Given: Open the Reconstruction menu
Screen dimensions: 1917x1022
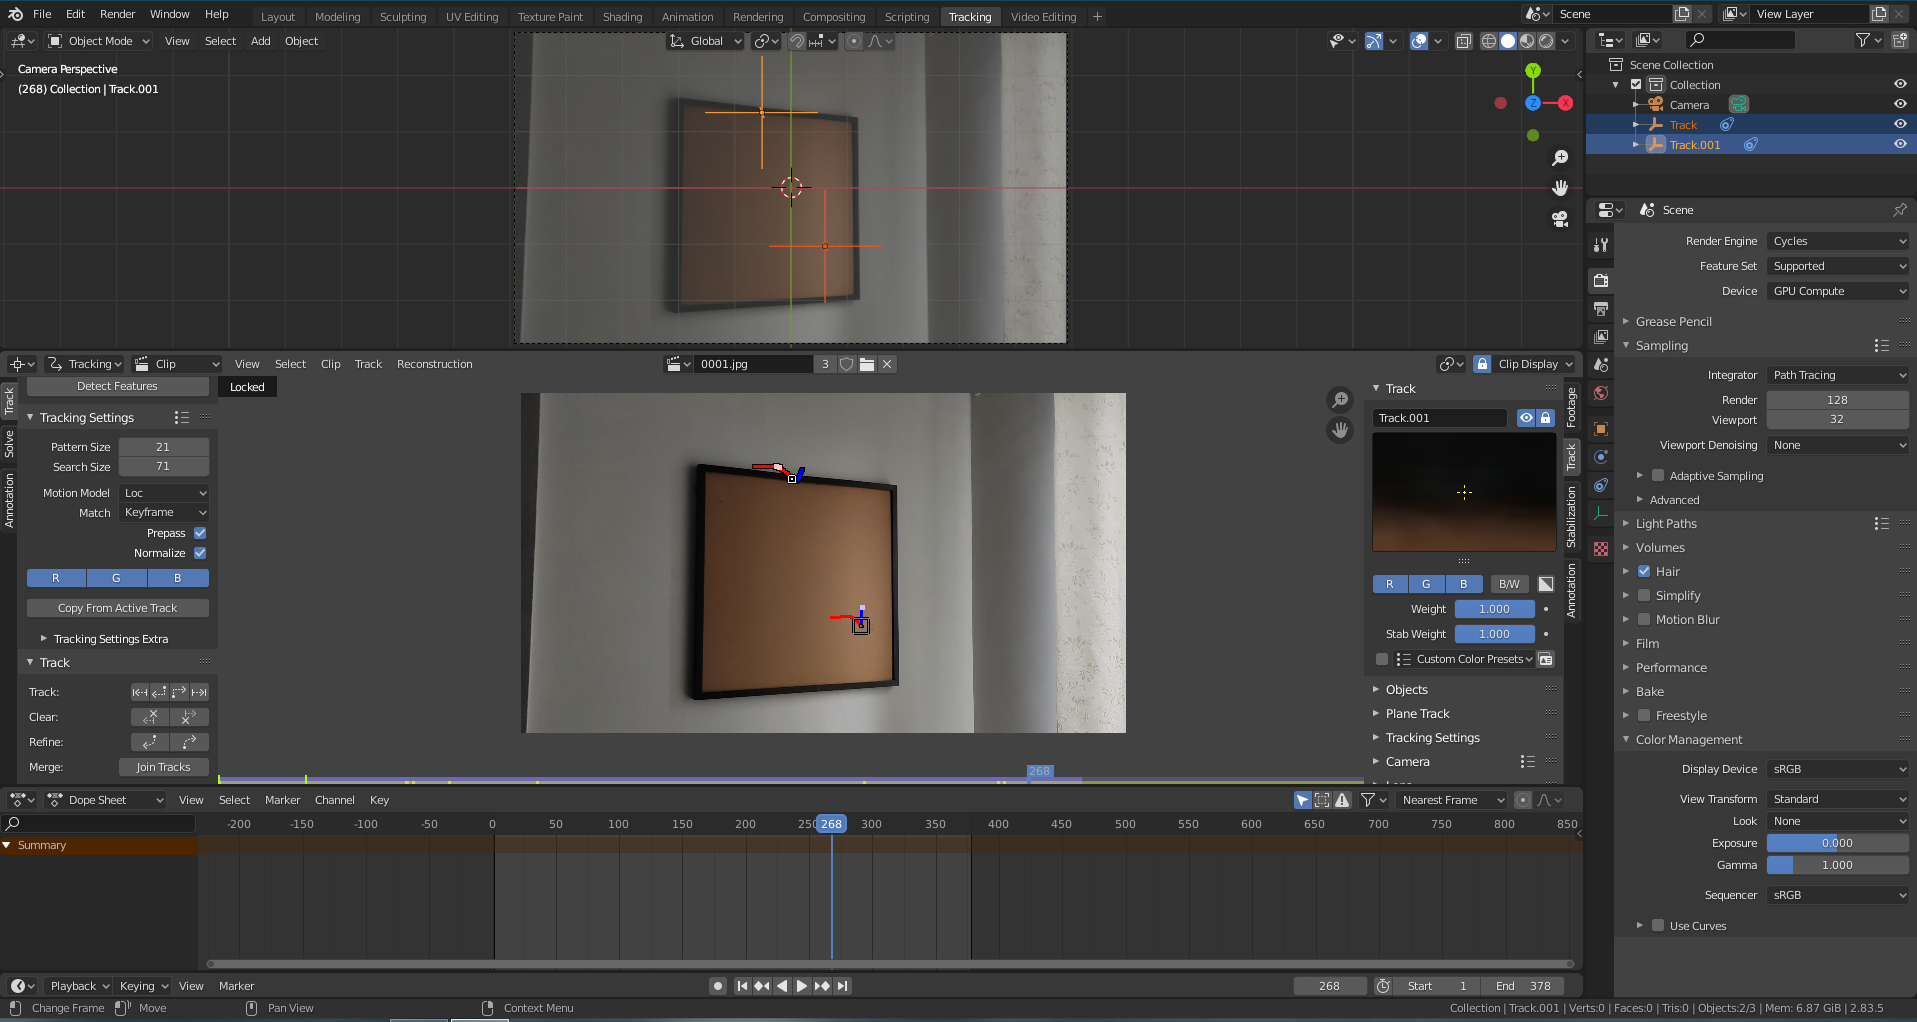Looking at the screenshot, I should click(x=434, y=364).
